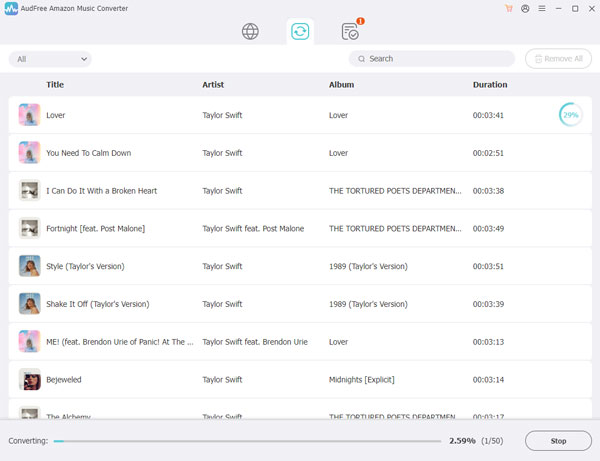Select the Fortnight feat. Post Malone track
Image resolution: width=600 pixels, height=461 pixels.
[x=300, y=228]
